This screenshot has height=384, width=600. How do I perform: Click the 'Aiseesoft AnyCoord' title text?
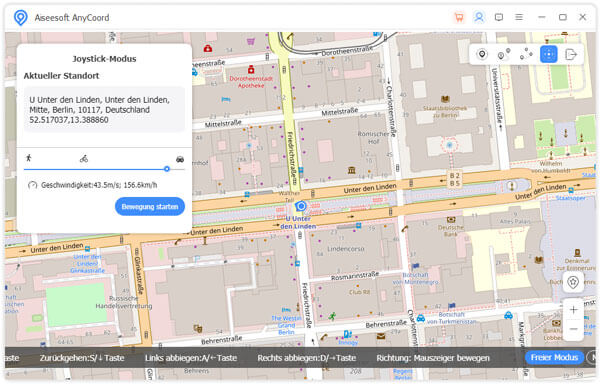click(72, 18)
